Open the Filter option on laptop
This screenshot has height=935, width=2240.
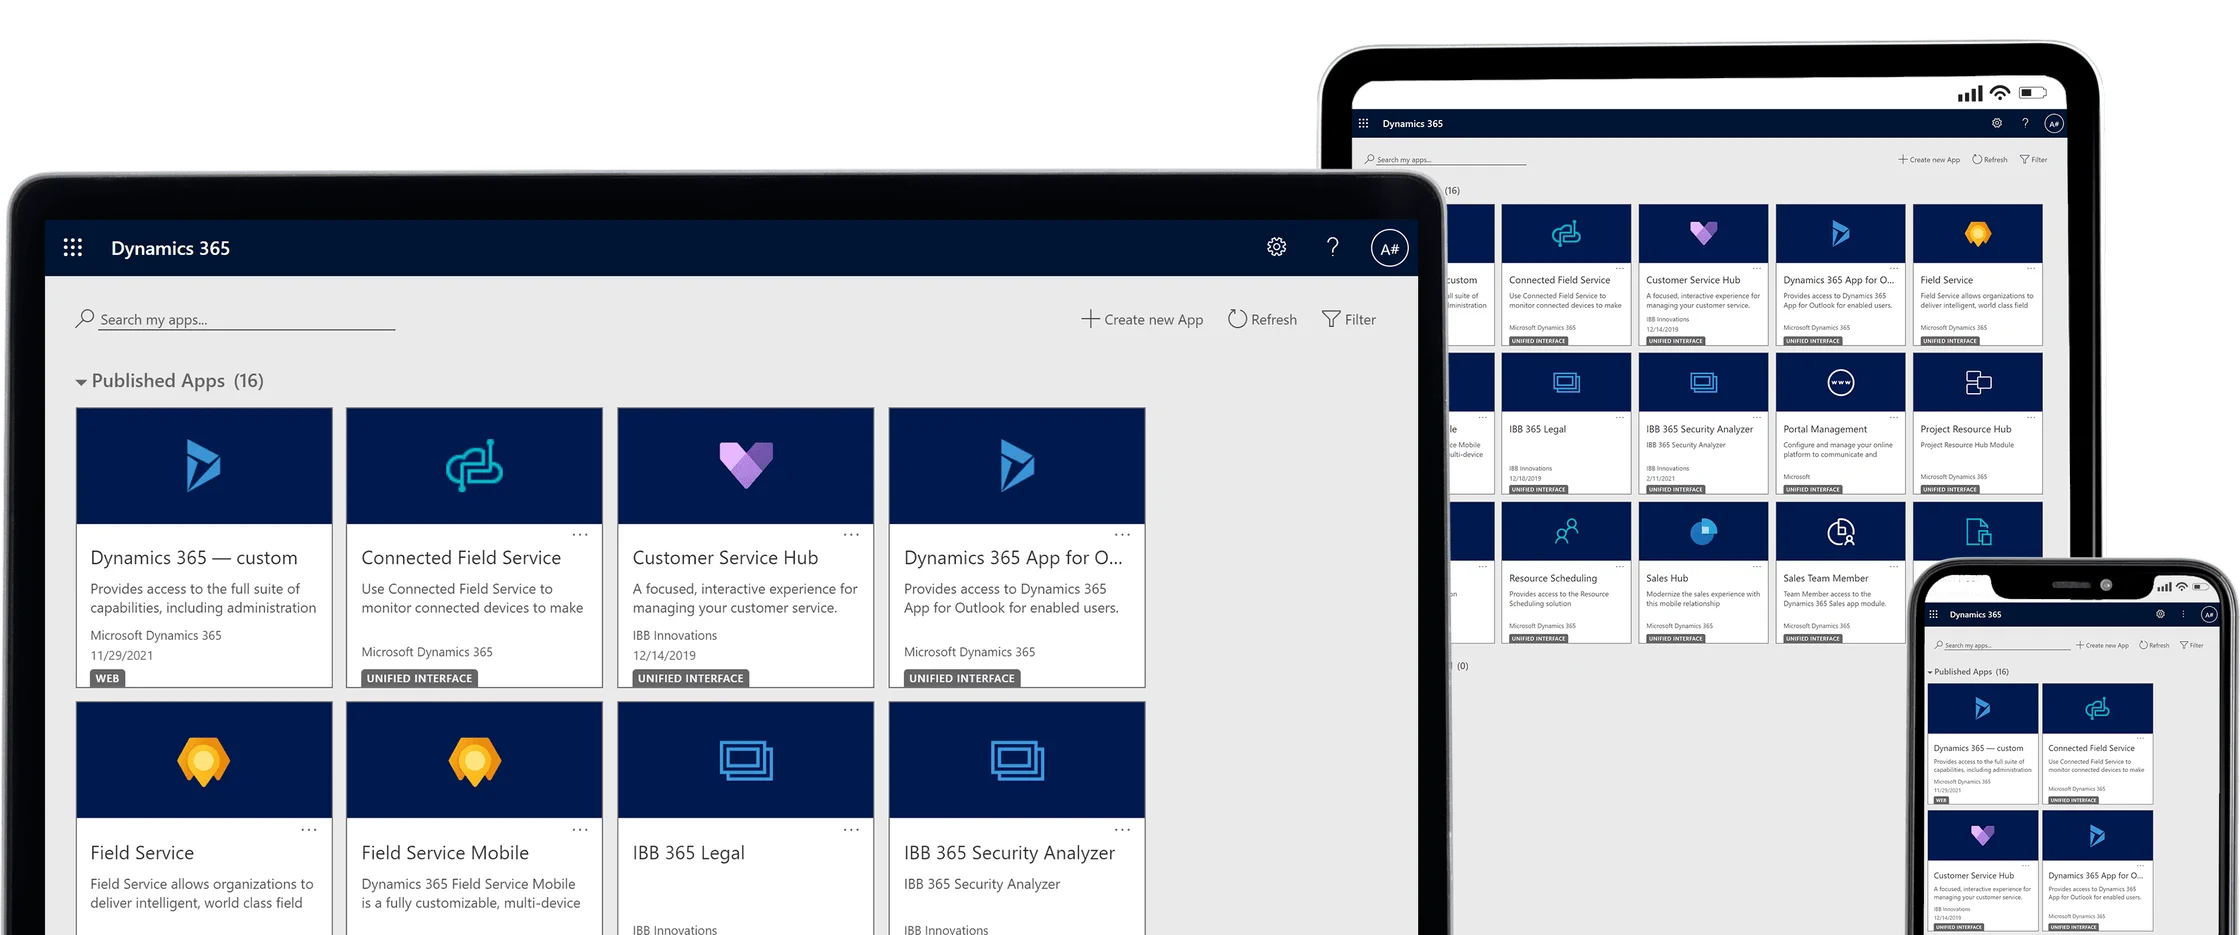click(x=1349, y=319)
